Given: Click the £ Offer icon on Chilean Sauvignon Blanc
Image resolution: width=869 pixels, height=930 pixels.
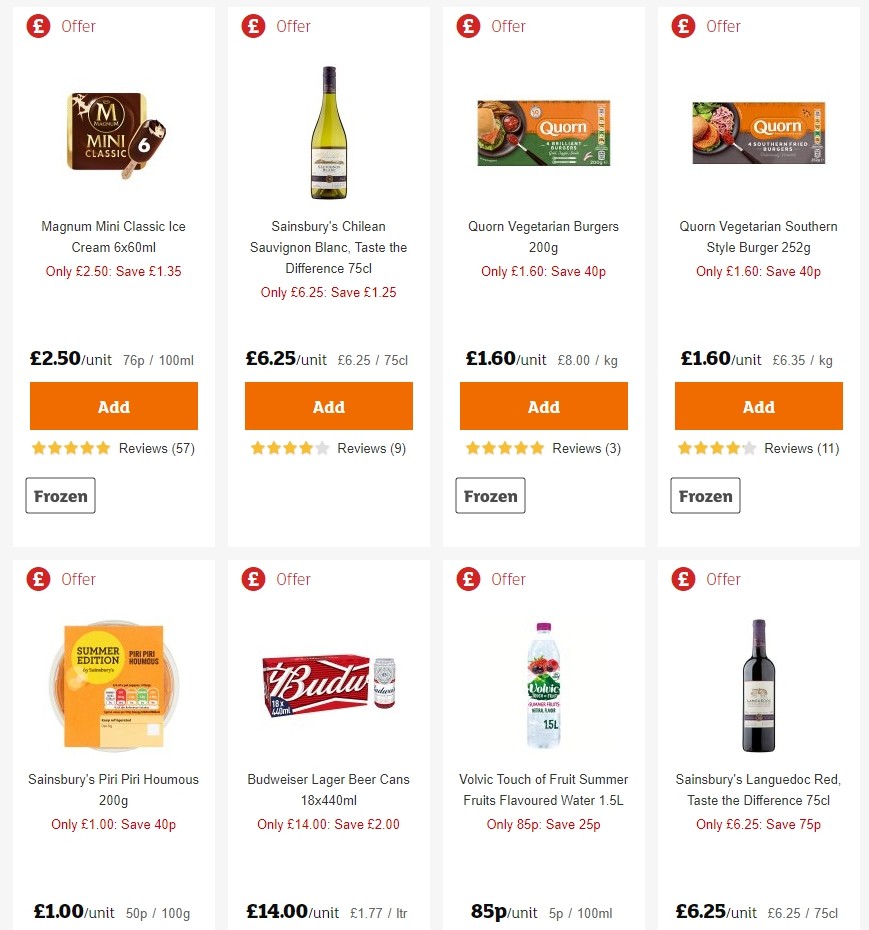Looking at the screenshot, I should [253, 26].
